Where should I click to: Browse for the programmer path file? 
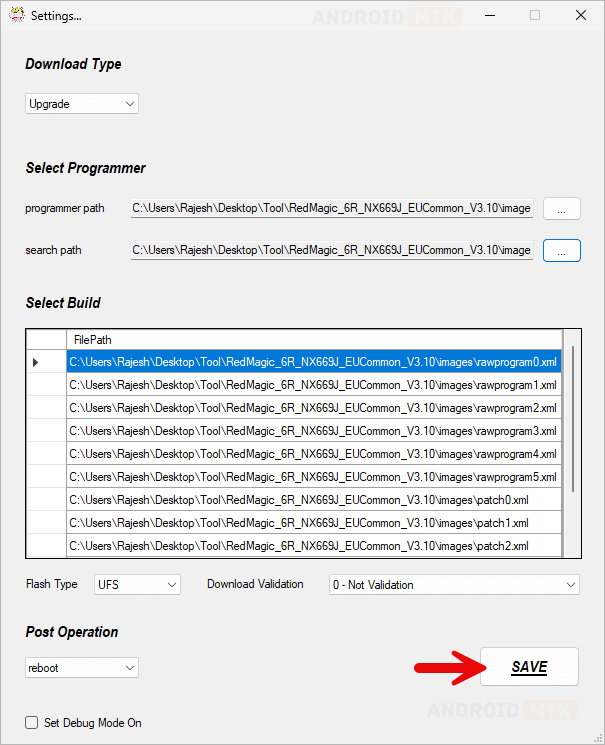point(561,209)
